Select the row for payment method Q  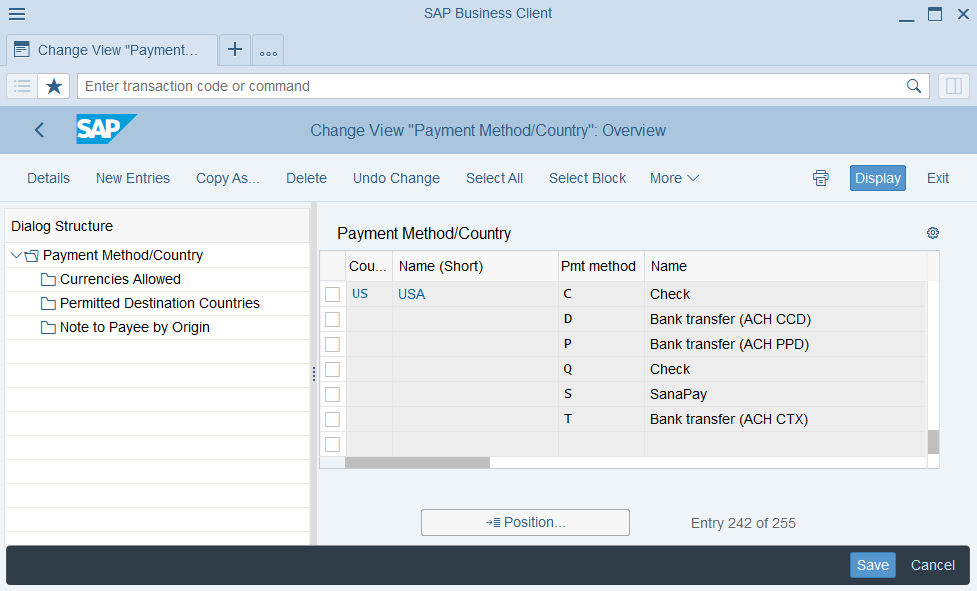point(333,369)
